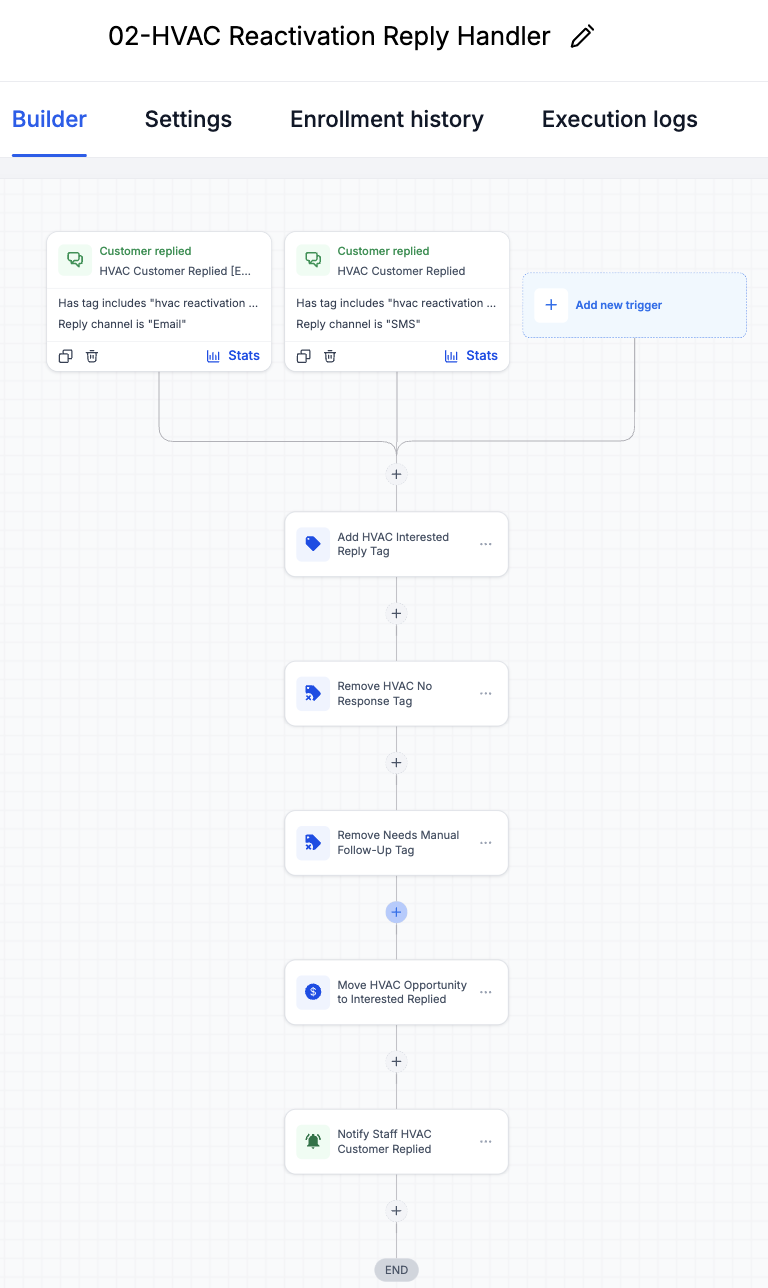Click remove-tag icon on Remove HVAC No Response
Screen dimensions: 768x1288
(x=313, y=693)
